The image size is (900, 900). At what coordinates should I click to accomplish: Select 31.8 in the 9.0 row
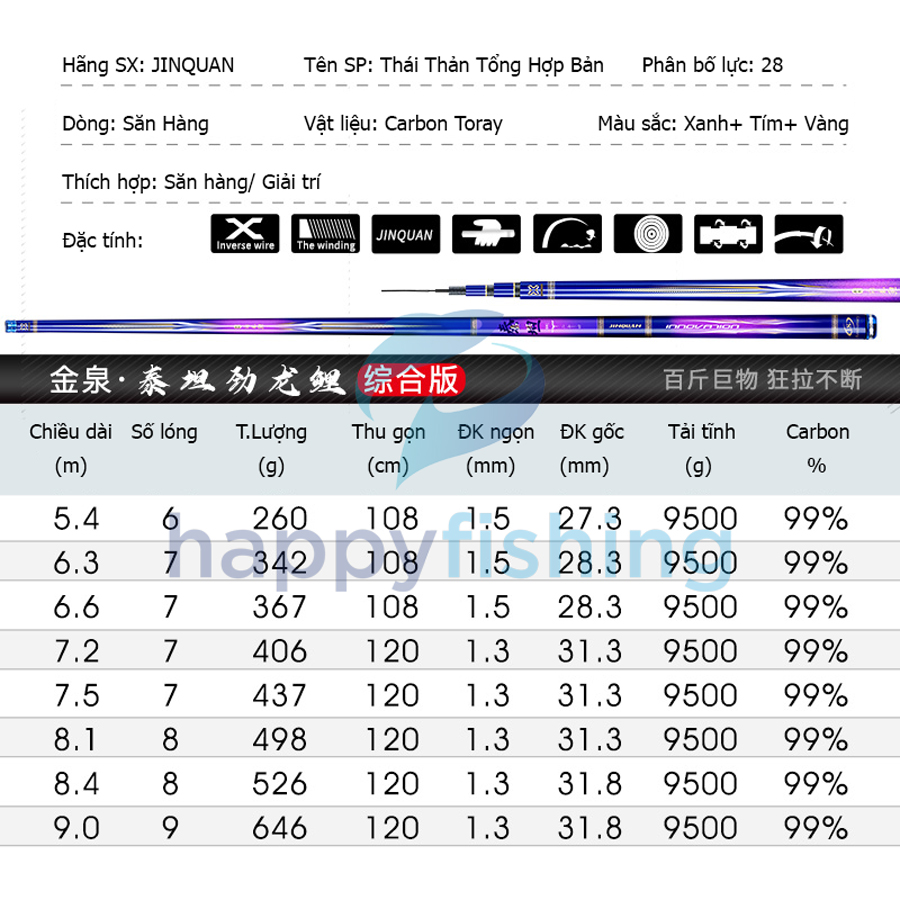(x=590, y=828)
